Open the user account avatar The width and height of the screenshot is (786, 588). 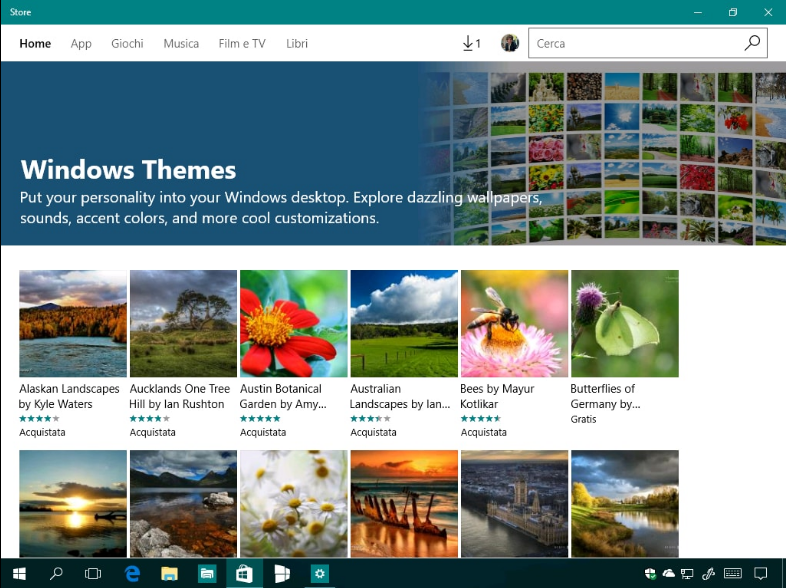(510, 43)
